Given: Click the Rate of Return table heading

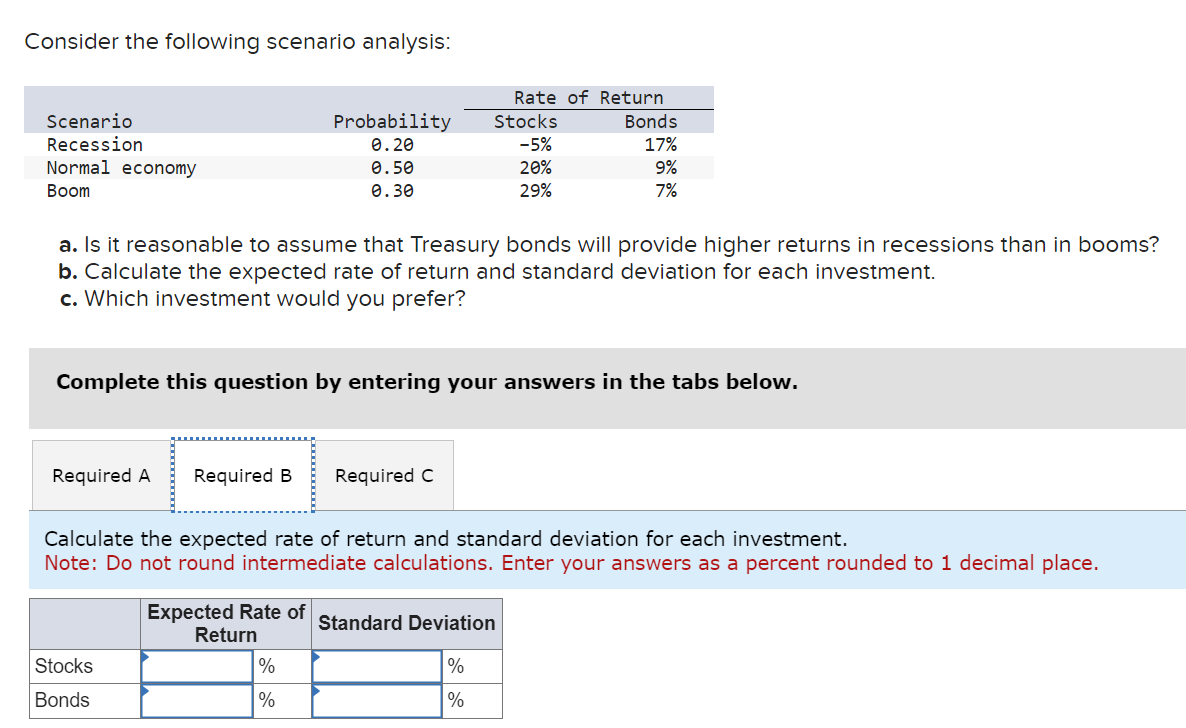Looking at the screenshot, I should (587, 97).
